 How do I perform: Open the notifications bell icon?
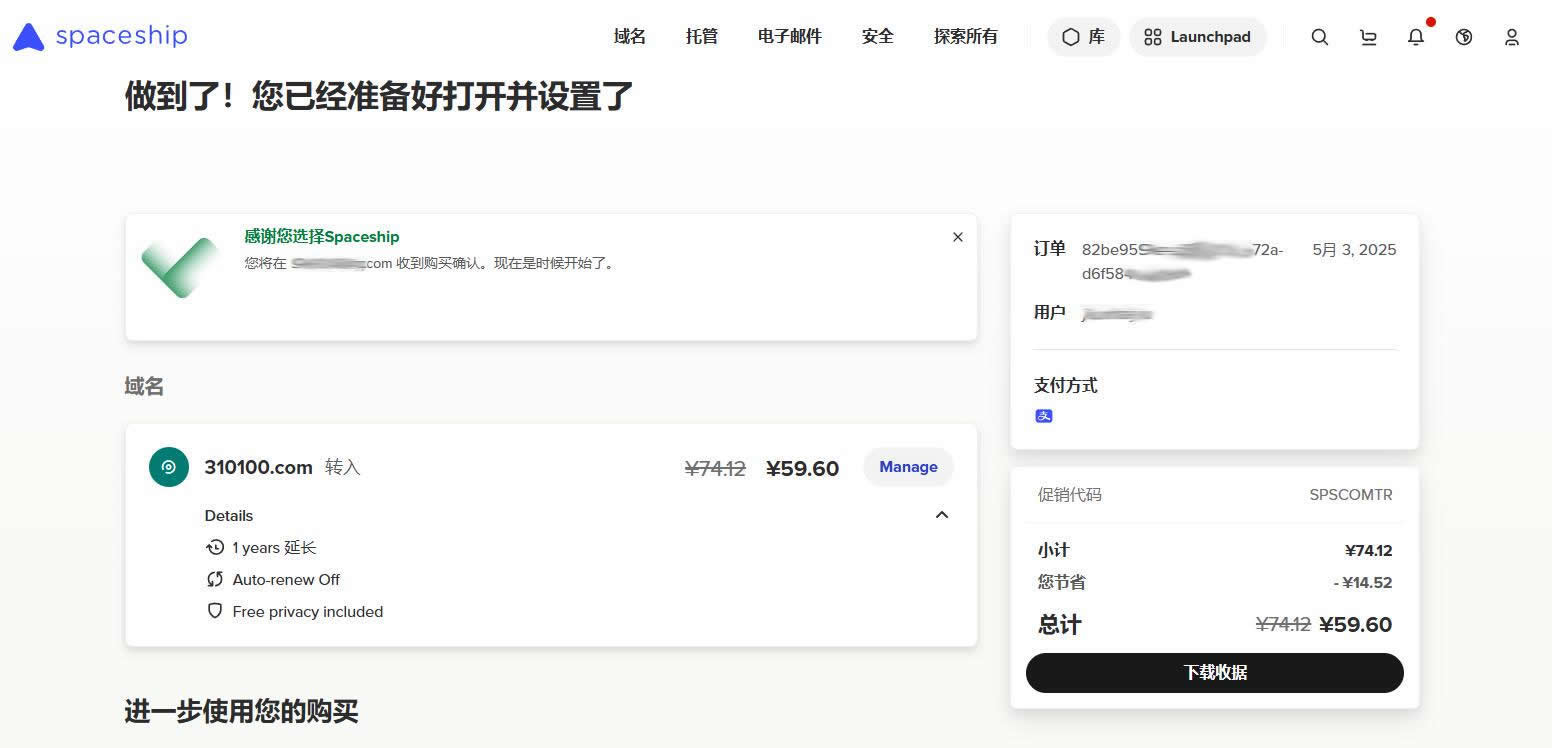[x=1416, y=37]
